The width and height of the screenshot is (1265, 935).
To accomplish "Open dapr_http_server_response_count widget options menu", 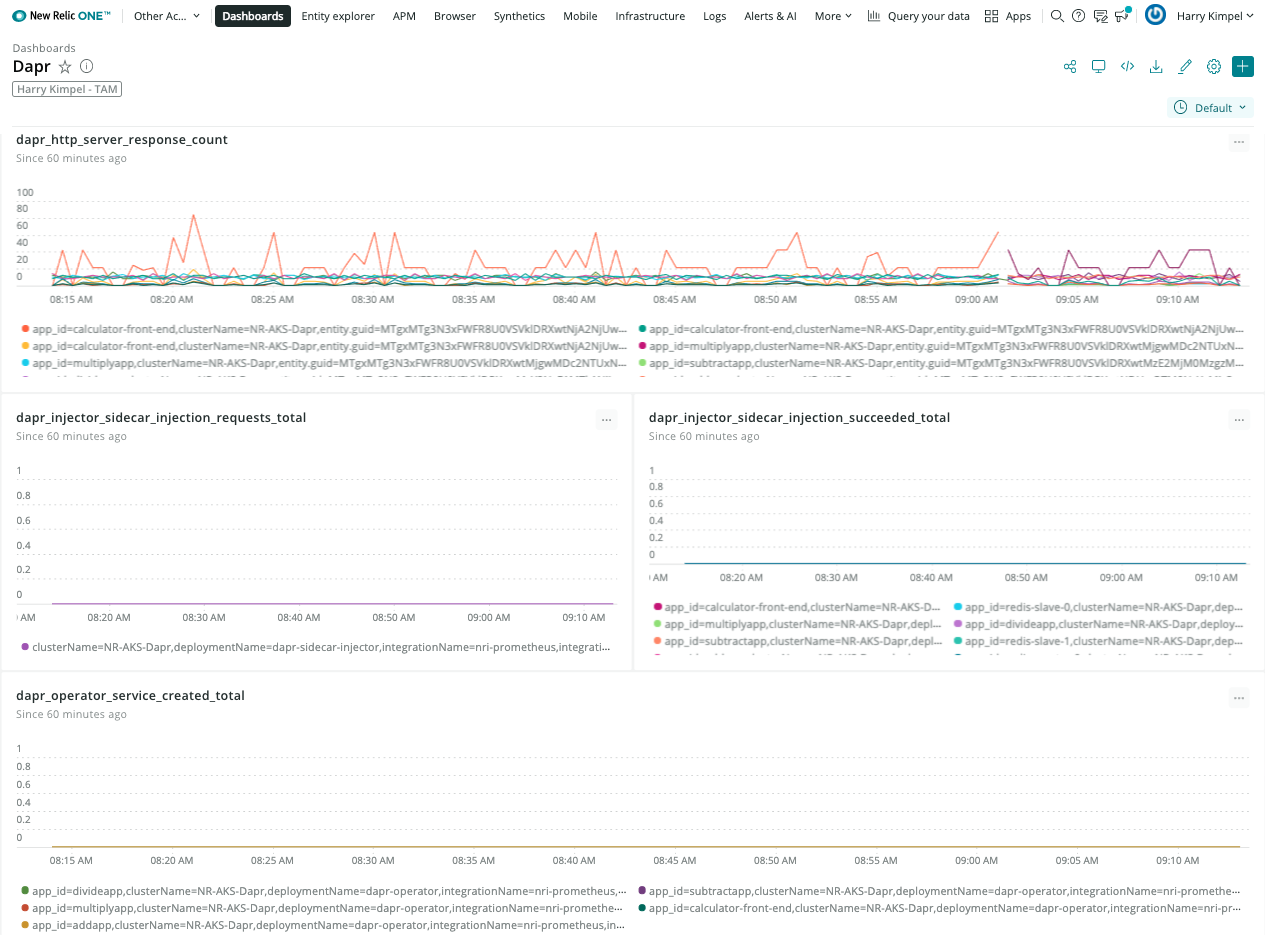I will pos(1239,142).
